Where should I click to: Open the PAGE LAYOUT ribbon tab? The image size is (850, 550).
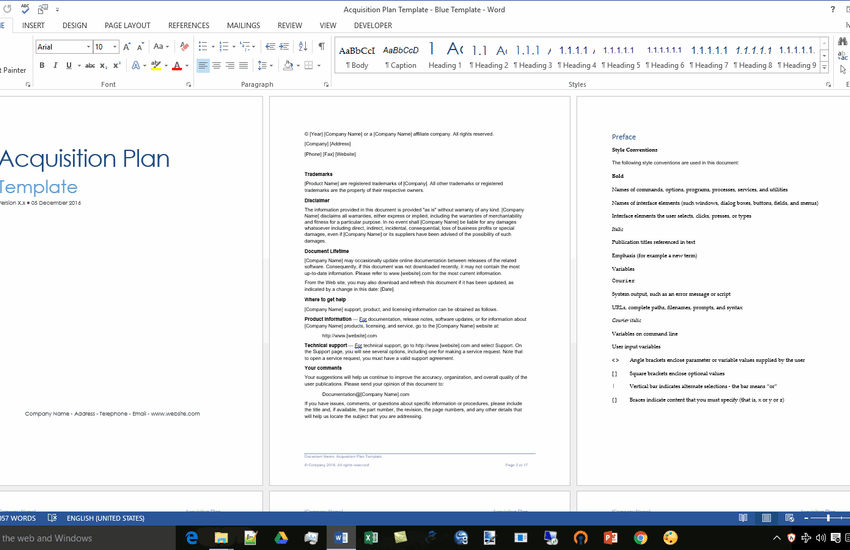[127, 26]
